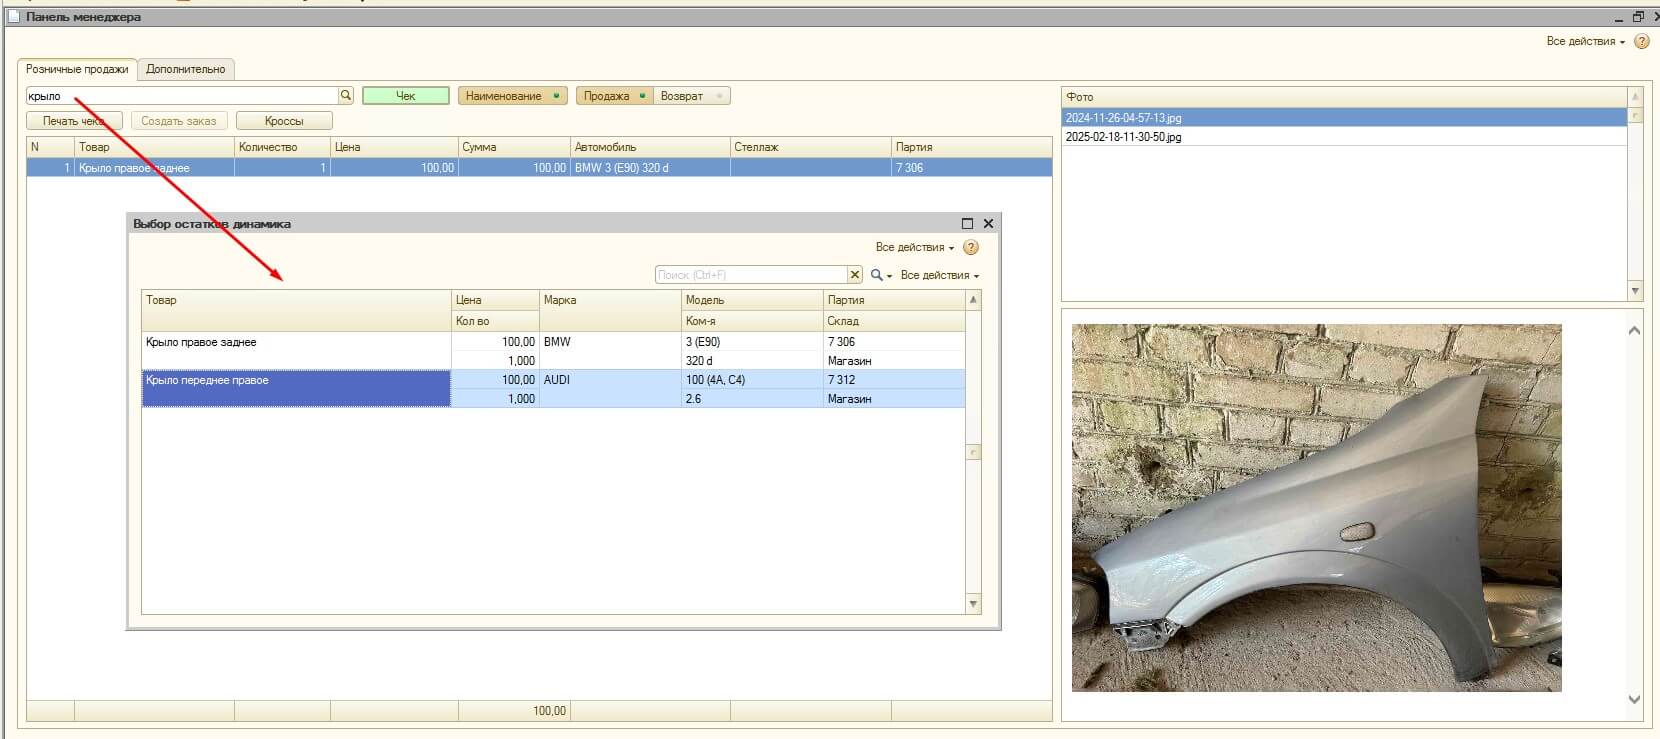Click the up chevron above the photo preview
Viewport: 1660px width, 739px height.
pos(1634,330)
